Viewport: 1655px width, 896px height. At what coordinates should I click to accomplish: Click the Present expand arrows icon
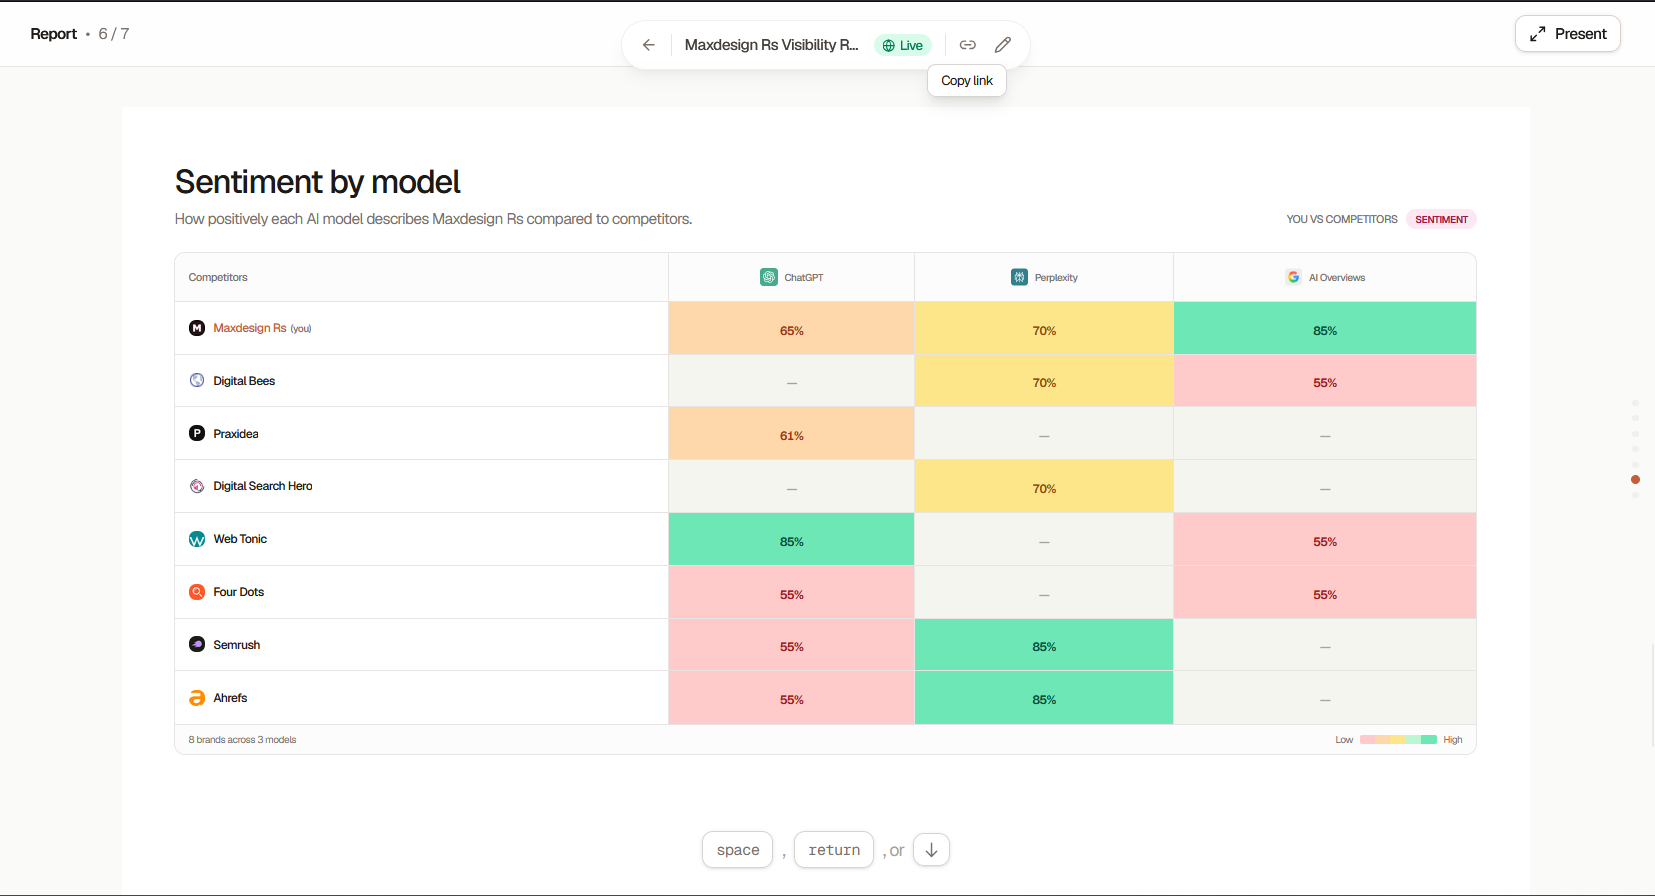1538,34
